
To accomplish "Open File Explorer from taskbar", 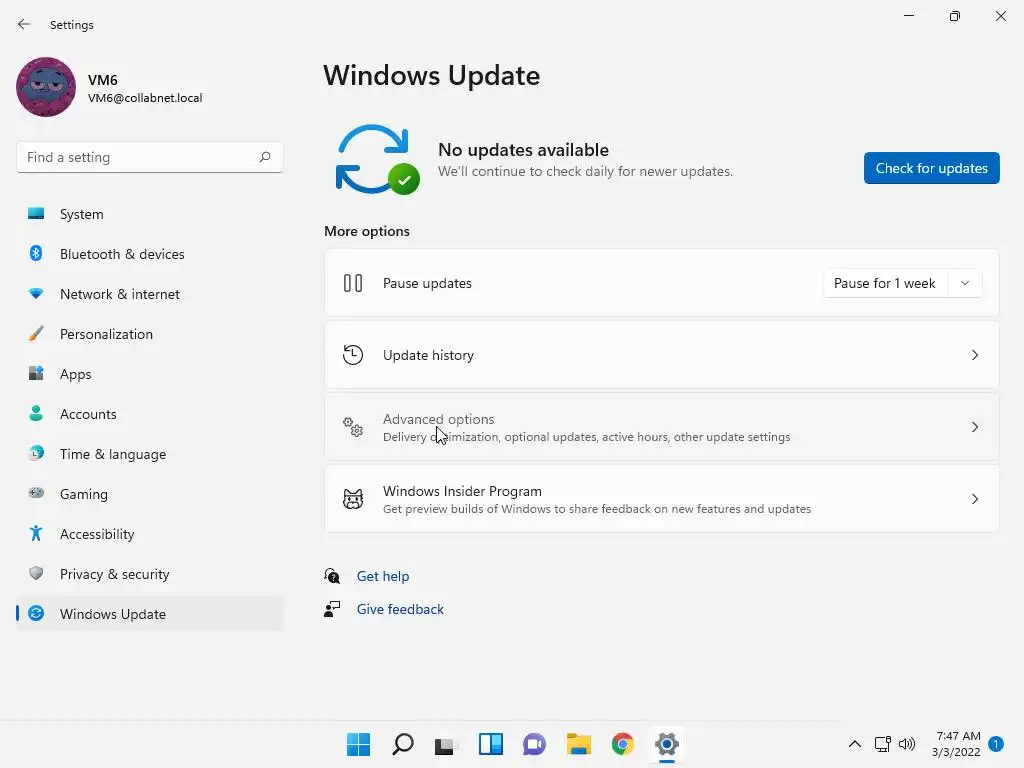I will coord(579,744).
